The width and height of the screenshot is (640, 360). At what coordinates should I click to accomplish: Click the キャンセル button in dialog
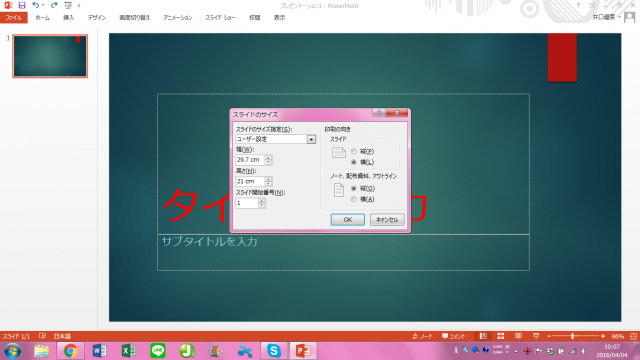pyautogui.click(x=387, y=220)
